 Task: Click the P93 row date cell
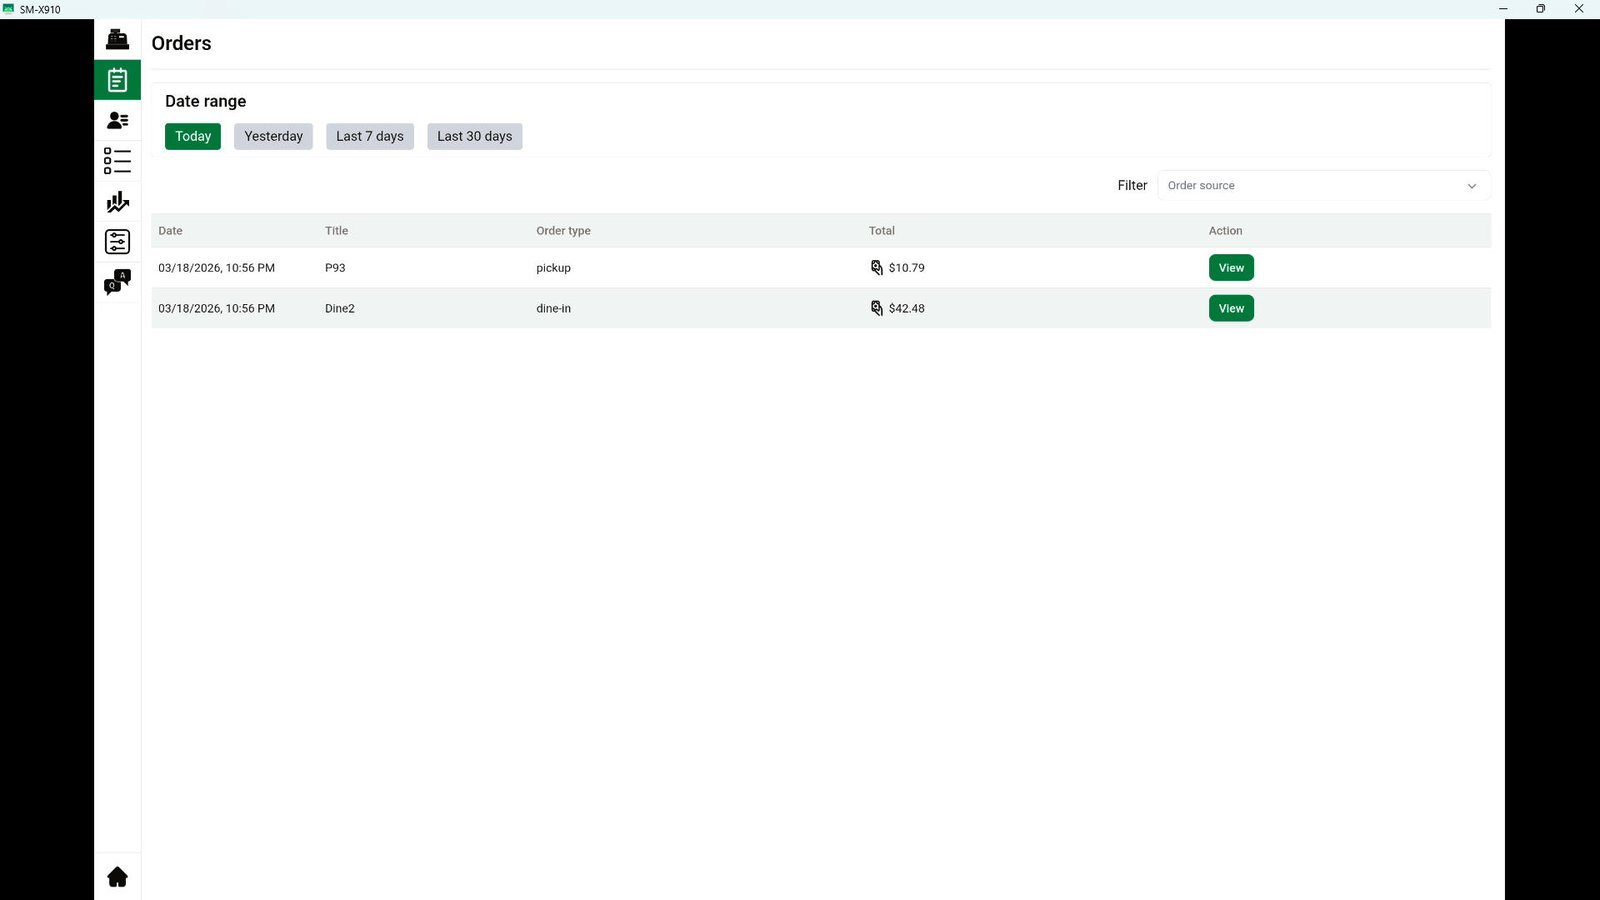pyautogui.click(x=216, y=268)
